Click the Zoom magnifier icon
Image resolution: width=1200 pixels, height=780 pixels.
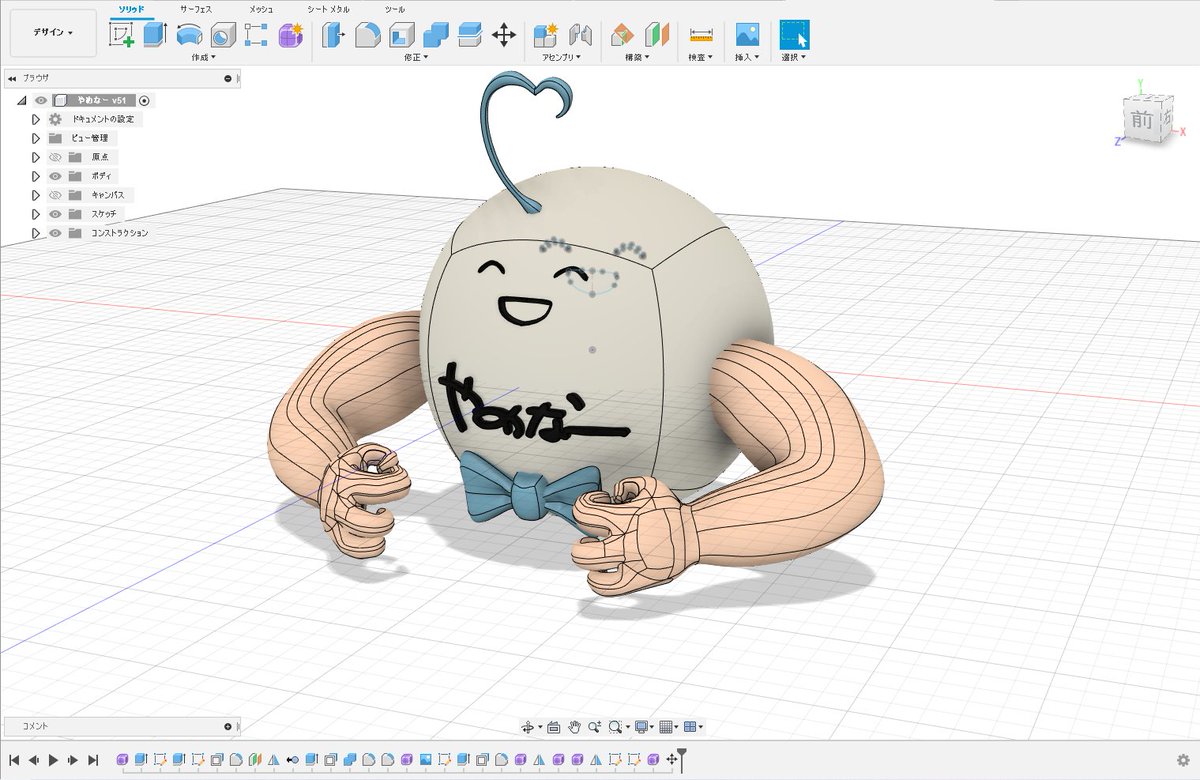coord(594,727)
